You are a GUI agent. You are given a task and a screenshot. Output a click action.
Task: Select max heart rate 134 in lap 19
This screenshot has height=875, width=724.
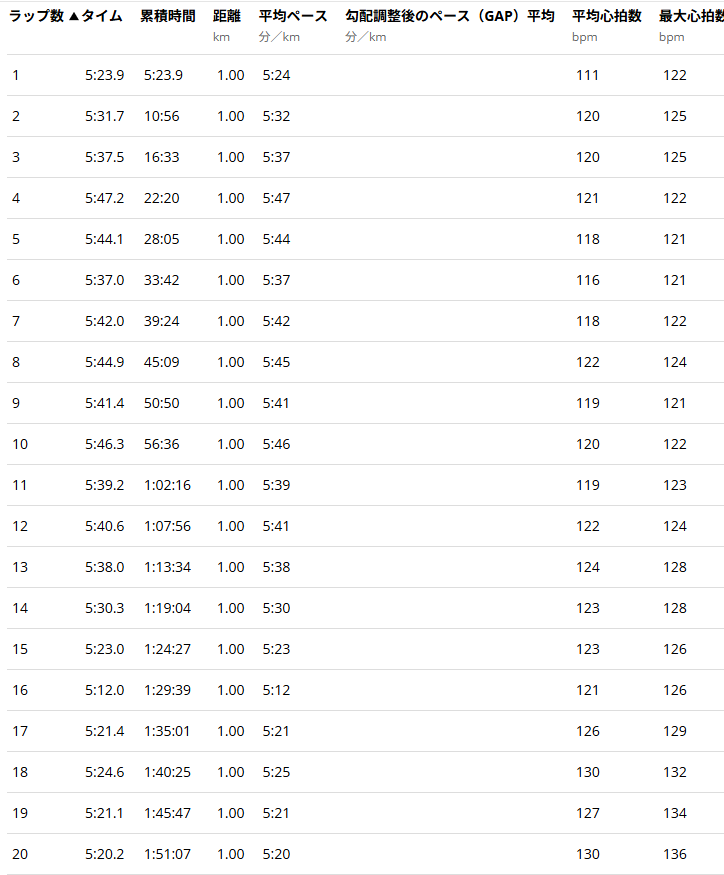click(675, 813)
